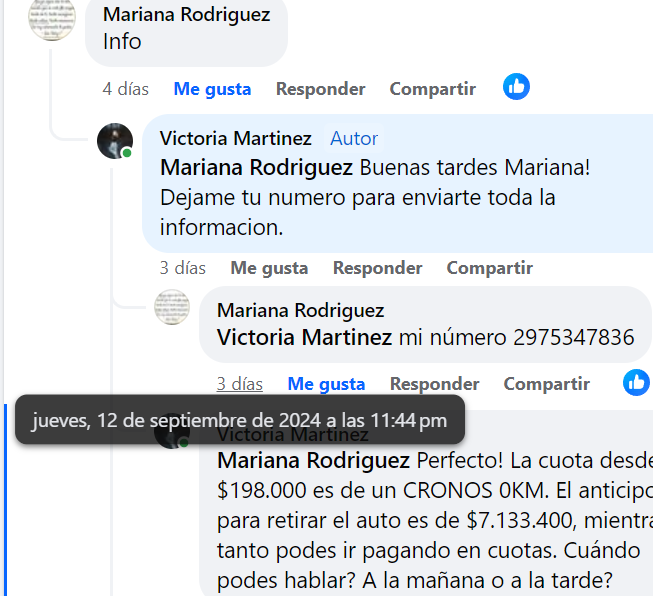The image size is (653, 596).
Task: Open Victoria Martinez author name beside Autor badge
Action: [x=236, y=138]
